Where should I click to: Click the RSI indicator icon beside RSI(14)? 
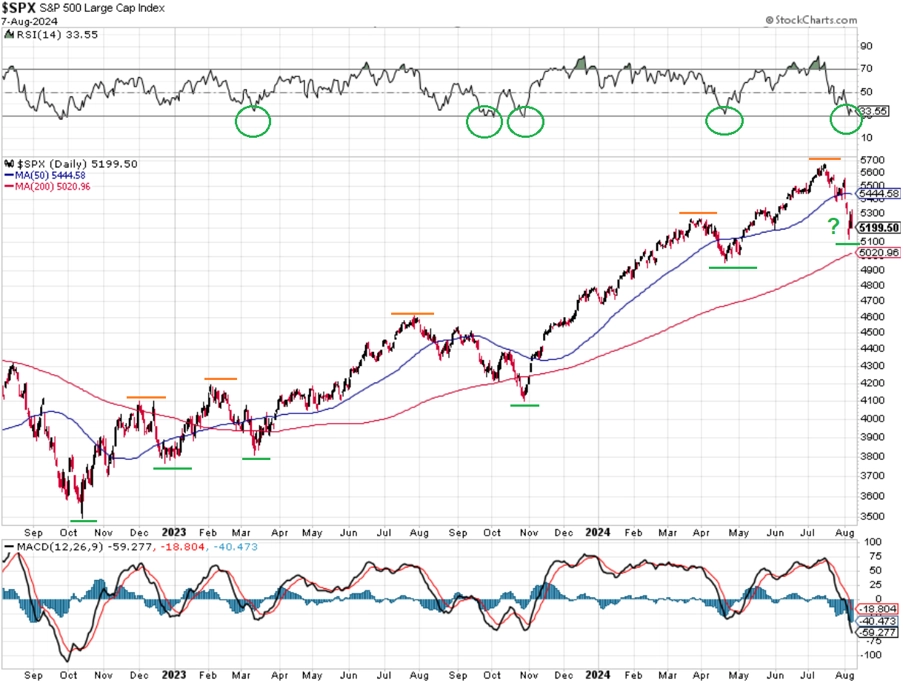[x=9, y=35]
